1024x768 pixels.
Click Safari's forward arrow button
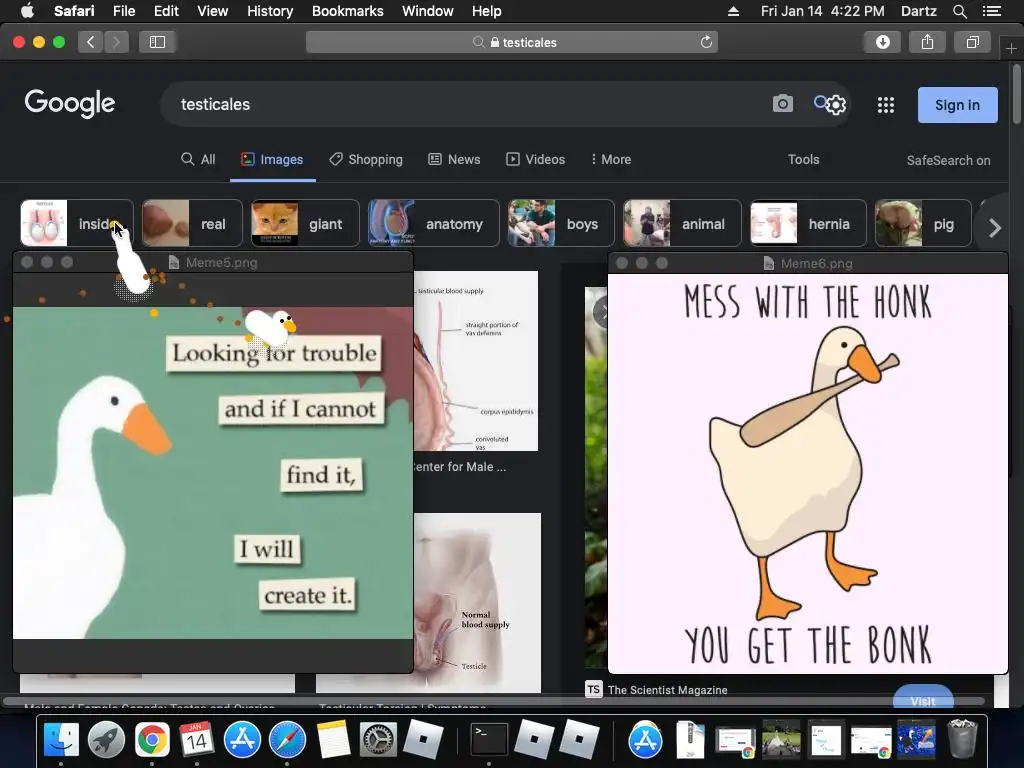tap(116, 42)
